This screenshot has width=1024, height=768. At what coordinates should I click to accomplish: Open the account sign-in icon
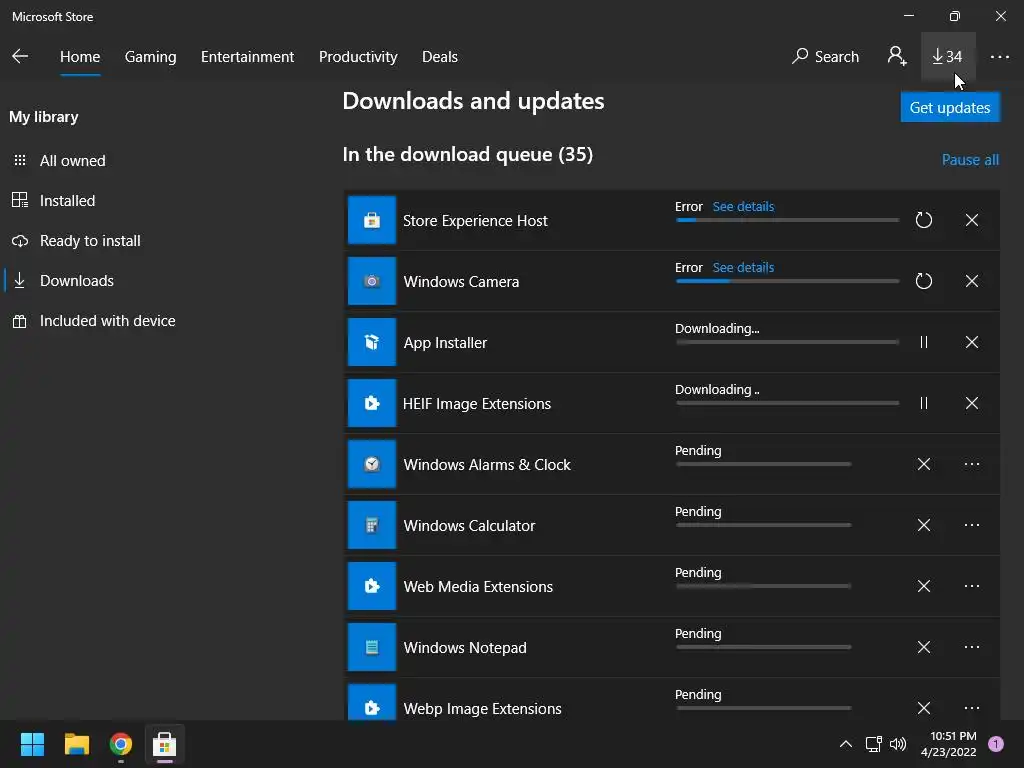[x=897, y=56]
